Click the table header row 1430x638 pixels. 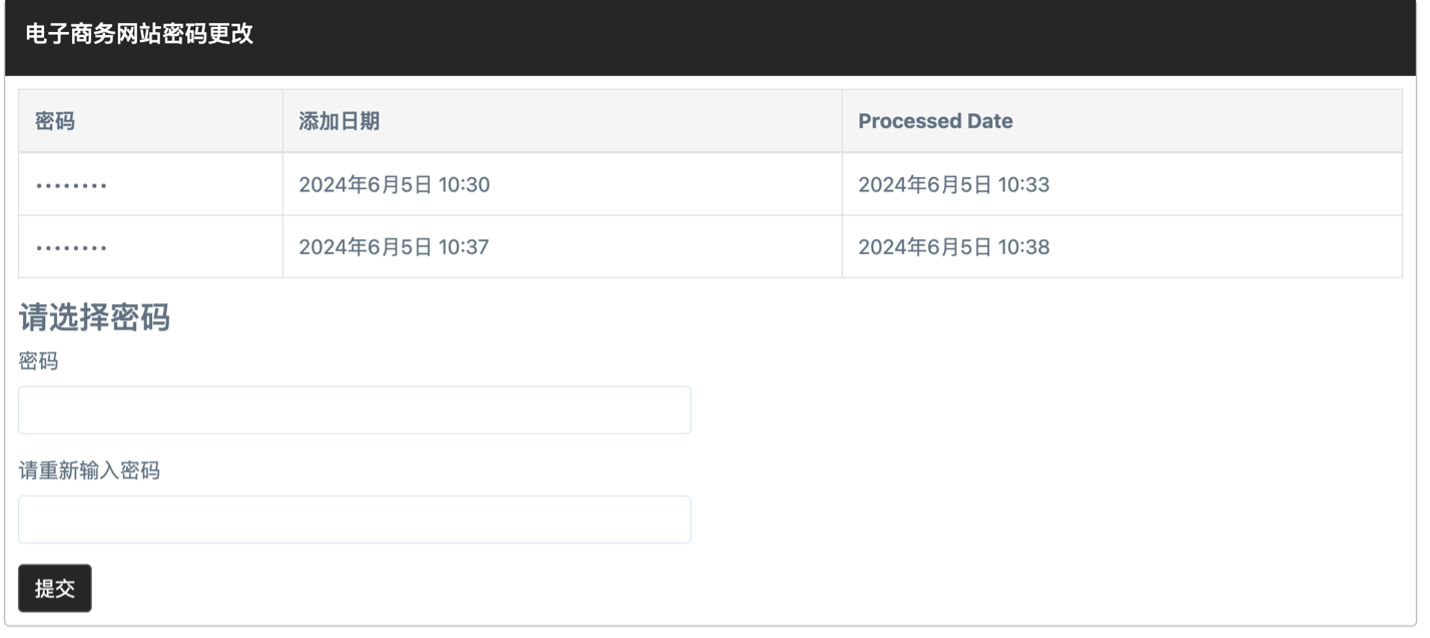[x=710, y=121]
